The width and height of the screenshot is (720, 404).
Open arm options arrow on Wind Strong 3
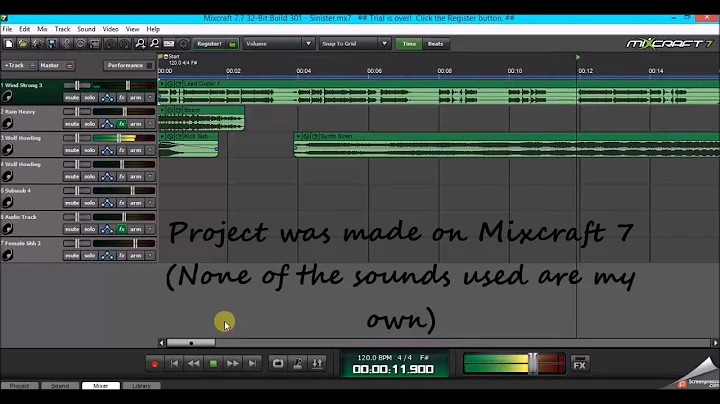(150, 97)
